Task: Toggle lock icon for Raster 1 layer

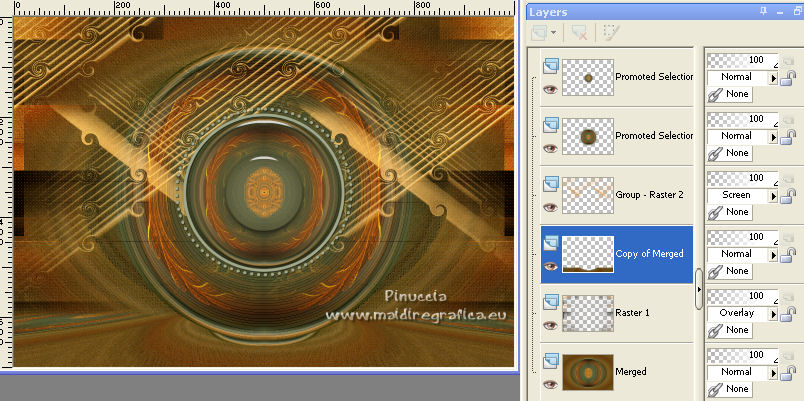Action: coord(788,314)
